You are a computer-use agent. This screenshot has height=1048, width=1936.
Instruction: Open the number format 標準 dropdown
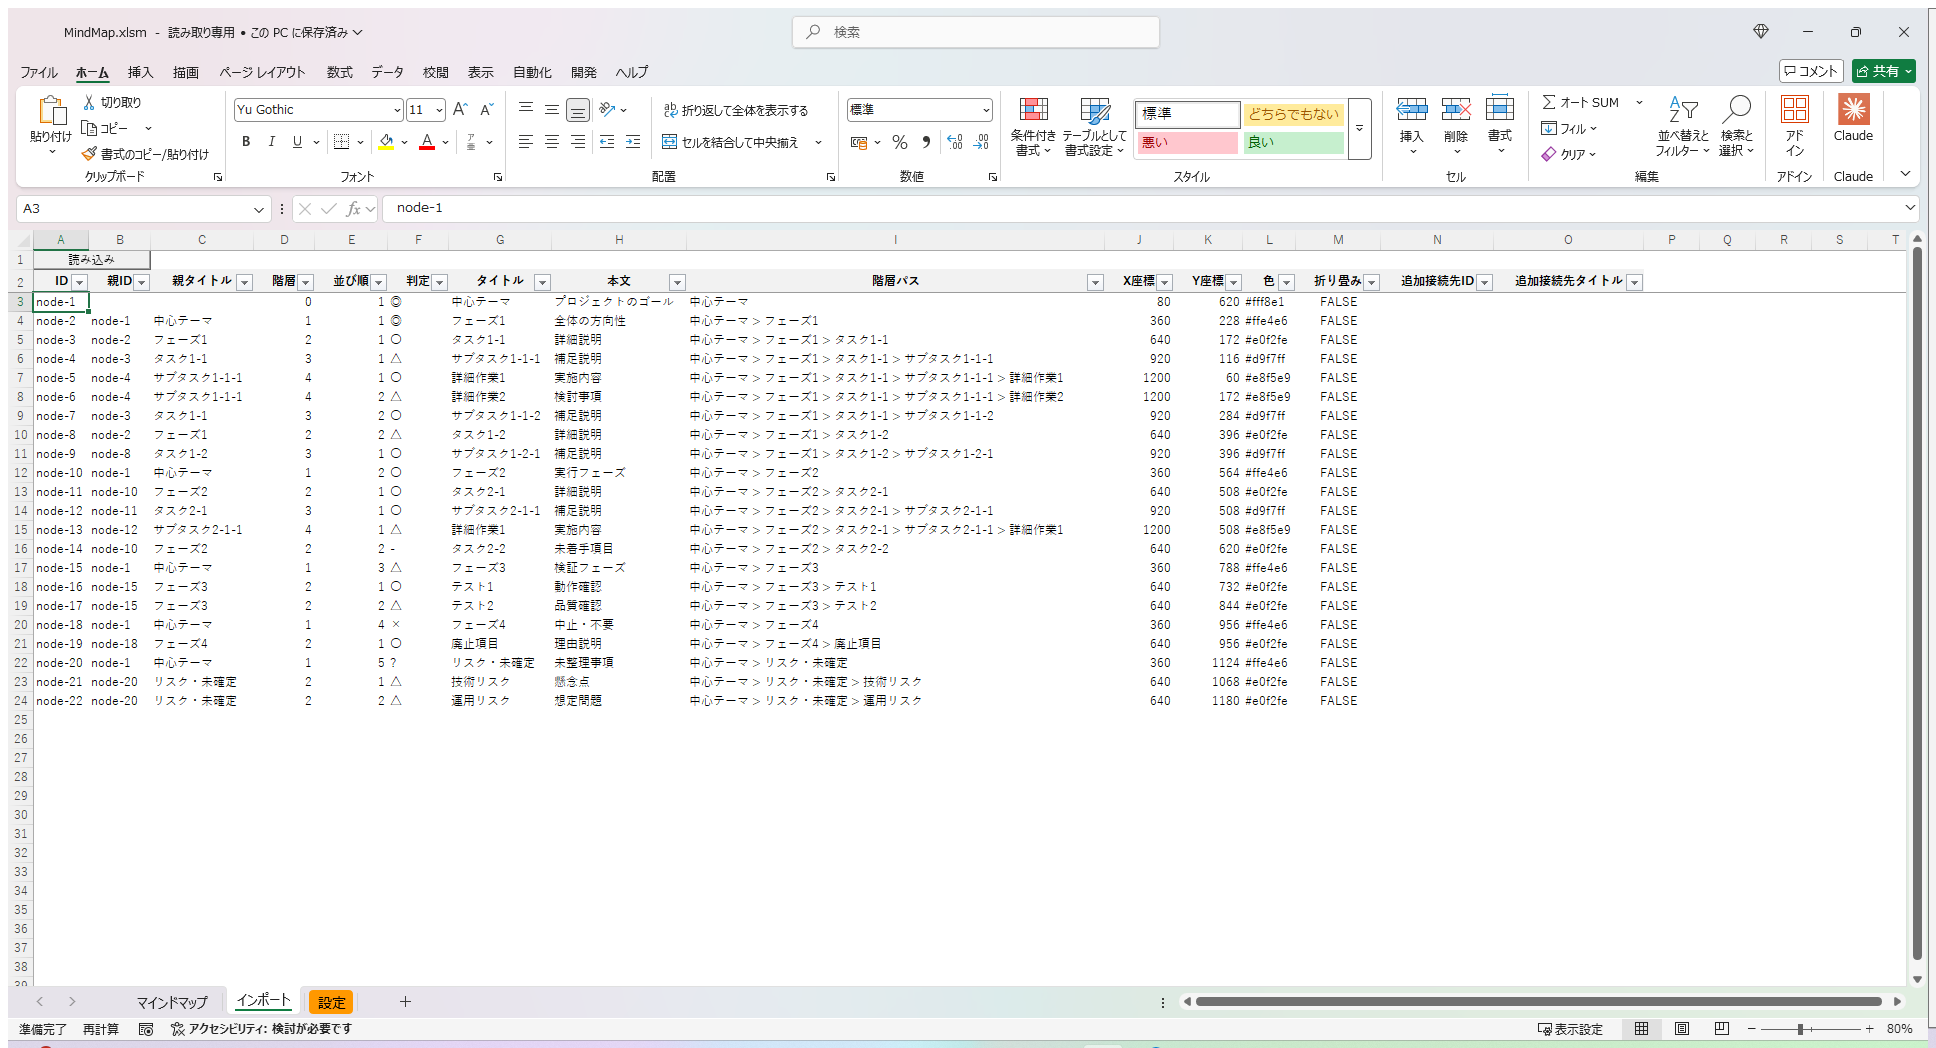coord(986,110)
